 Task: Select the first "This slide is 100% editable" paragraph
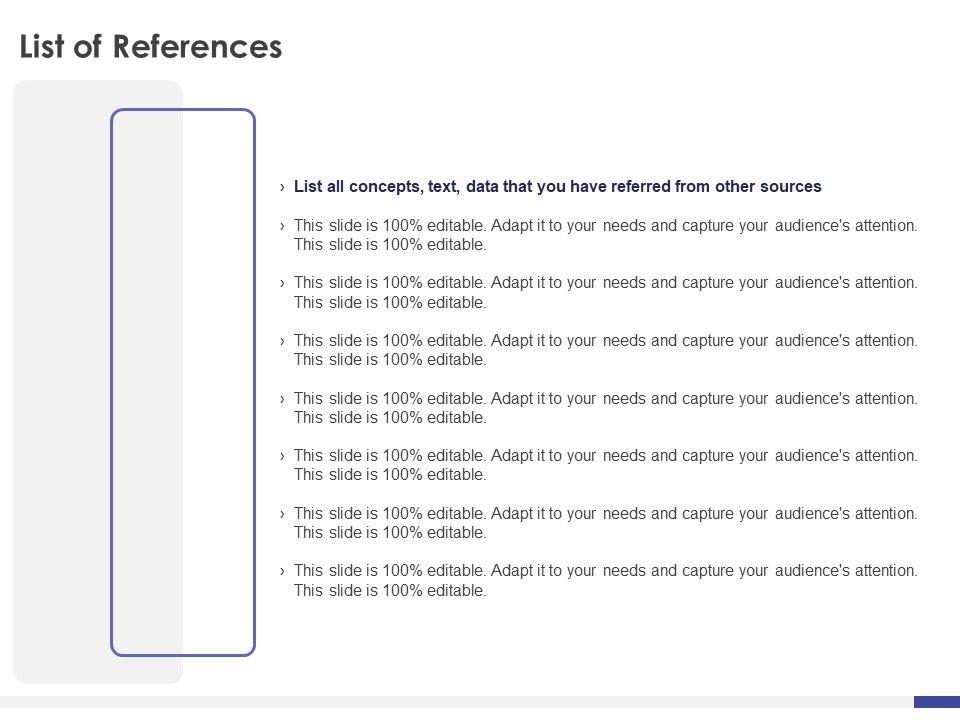[x=605, y=235]
